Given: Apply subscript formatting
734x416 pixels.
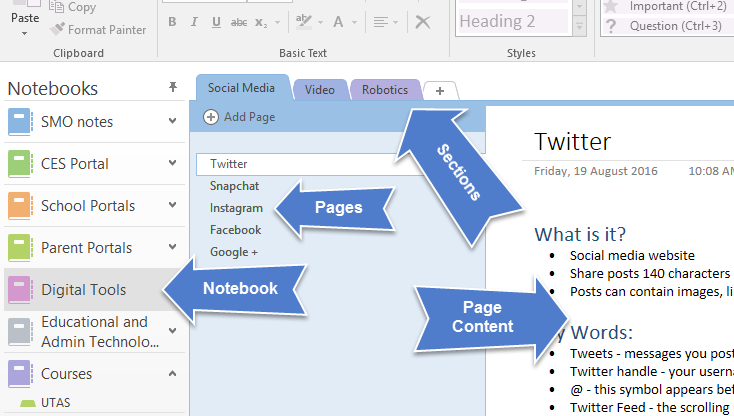Looking at the screenshot, I should point(261,22).
